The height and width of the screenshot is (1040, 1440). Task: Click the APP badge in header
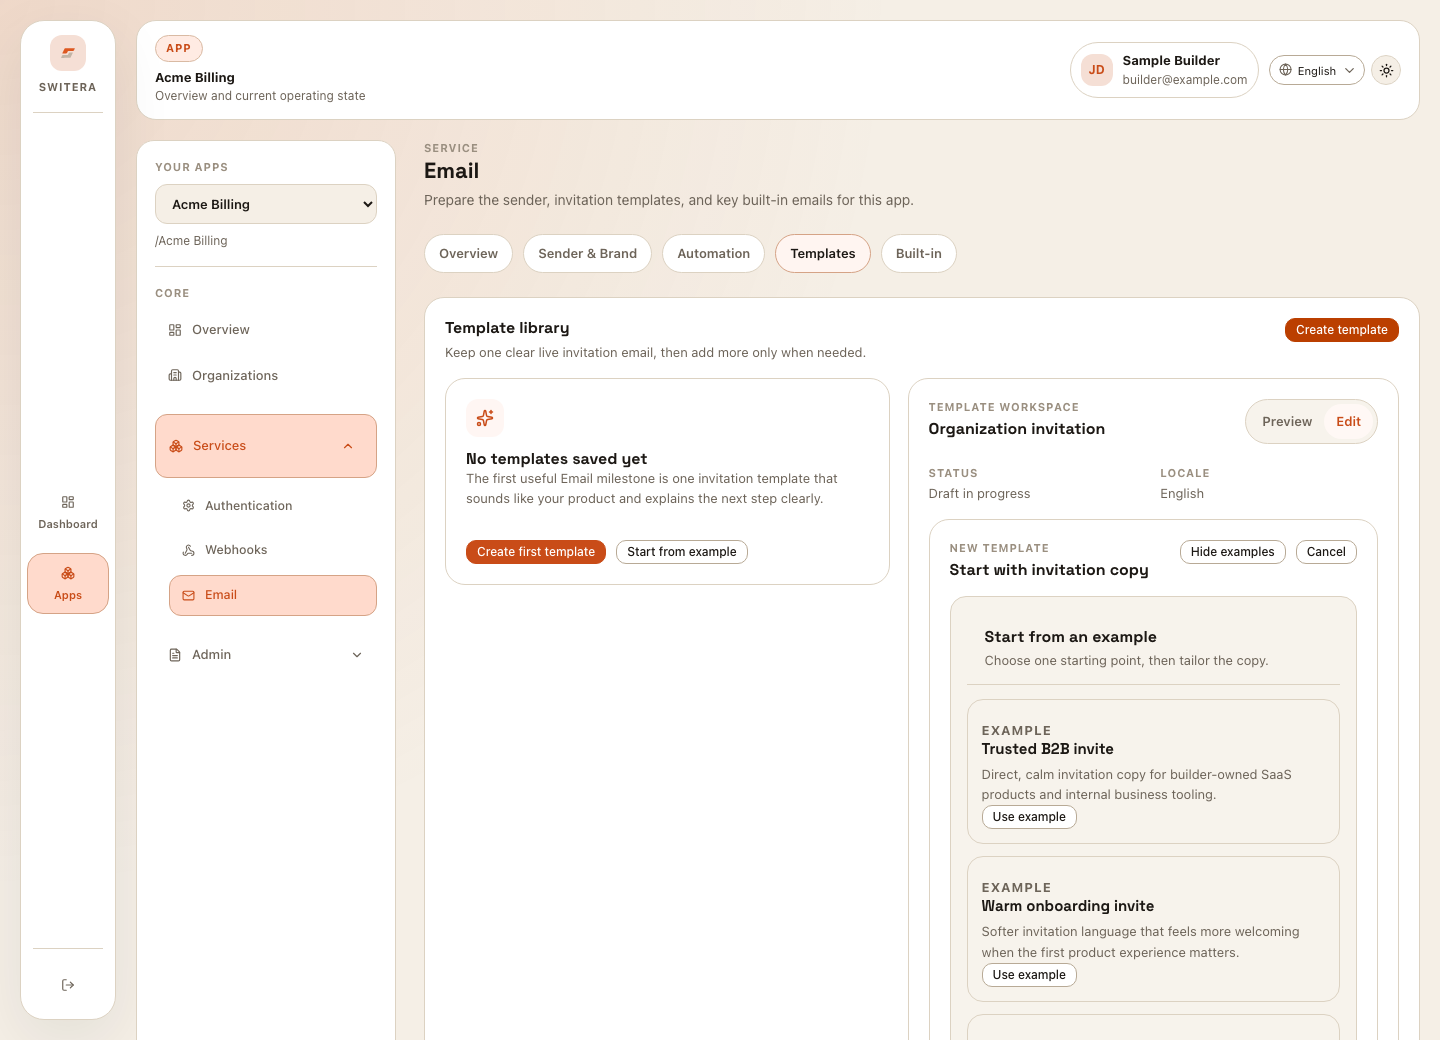click(x=179, y=48)
